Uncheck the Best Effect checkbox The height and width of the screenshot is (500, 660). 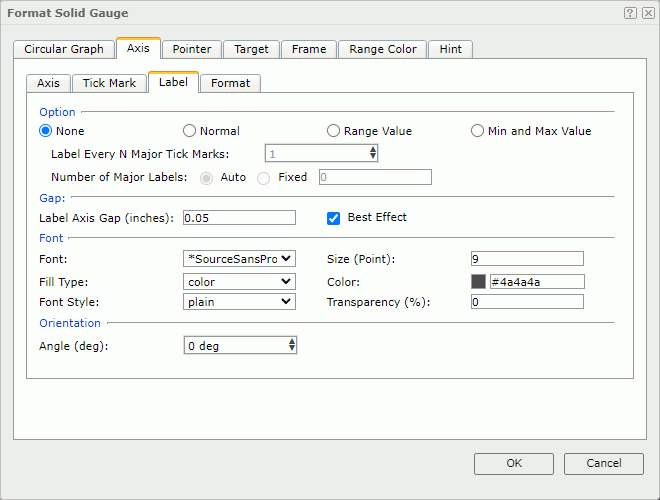[x=334, y=218]
